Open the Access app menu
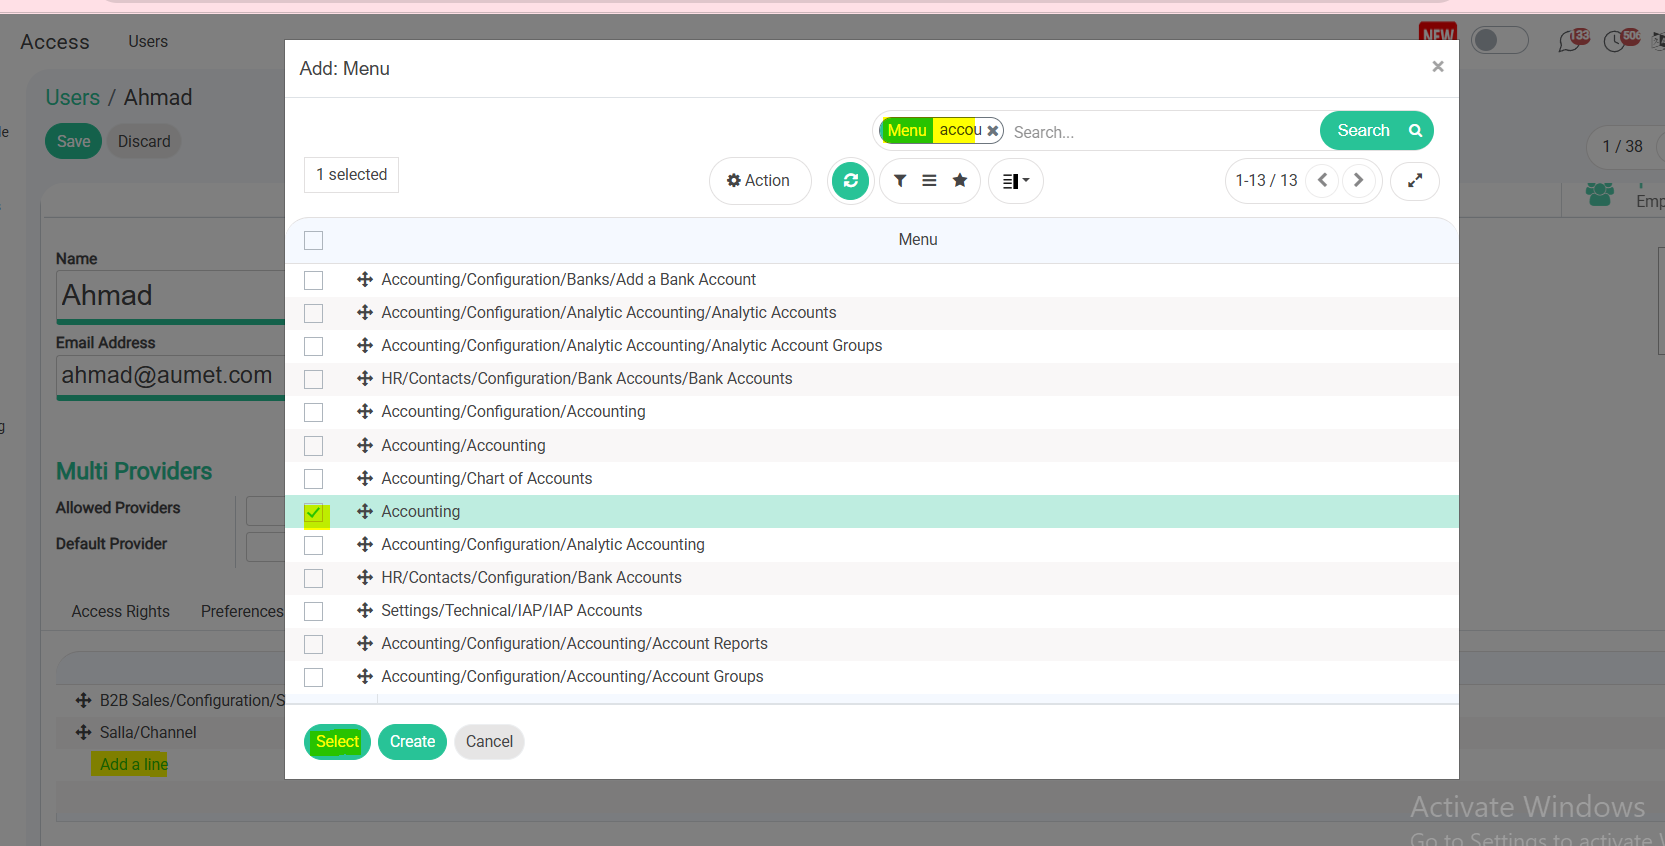1665x846 pixels. tap(55, 42)
